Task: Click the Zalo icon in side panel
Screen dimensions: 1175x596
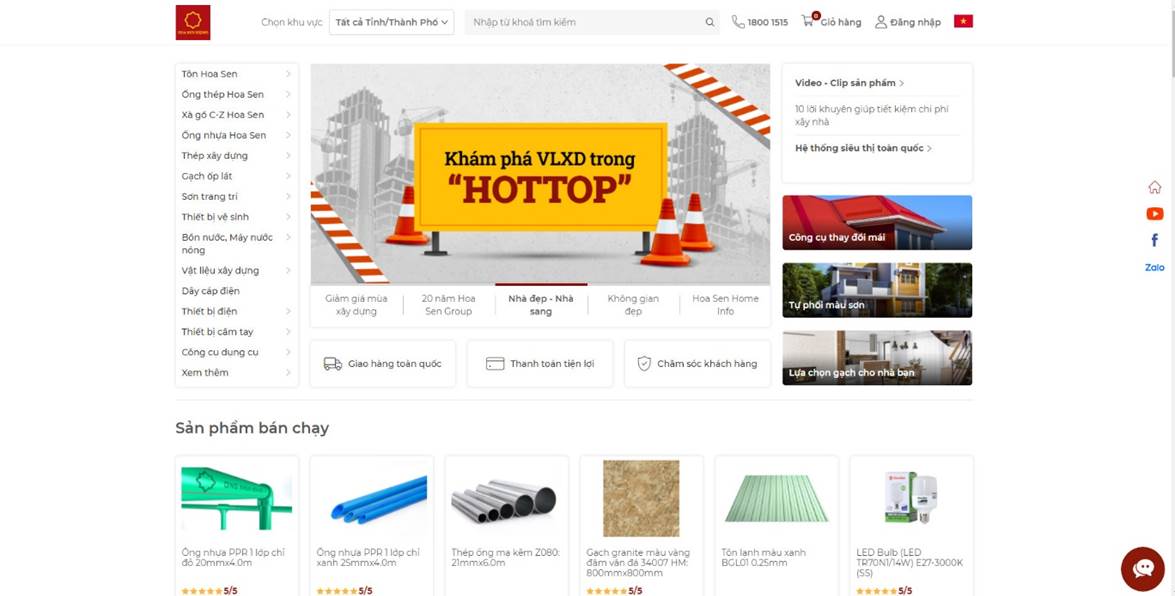Action: (1155, 267)
